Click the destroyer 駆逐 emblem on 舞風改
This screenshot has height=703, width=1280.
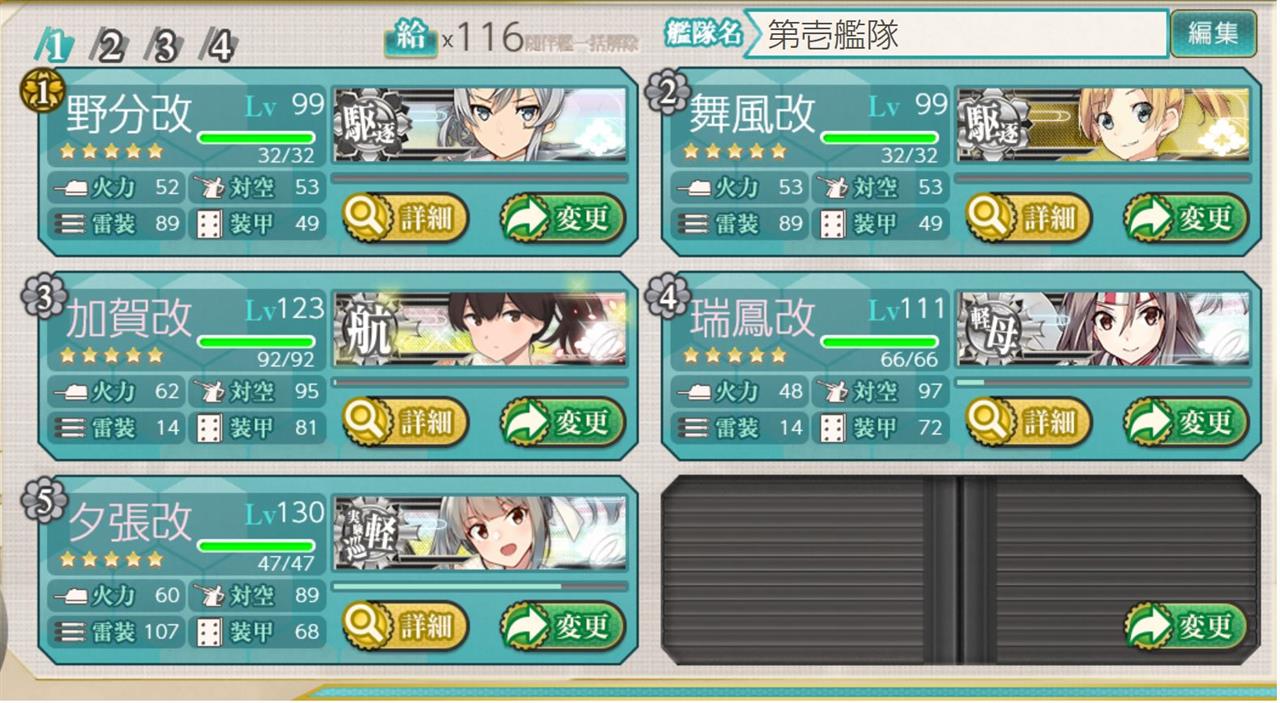[990, 125]
